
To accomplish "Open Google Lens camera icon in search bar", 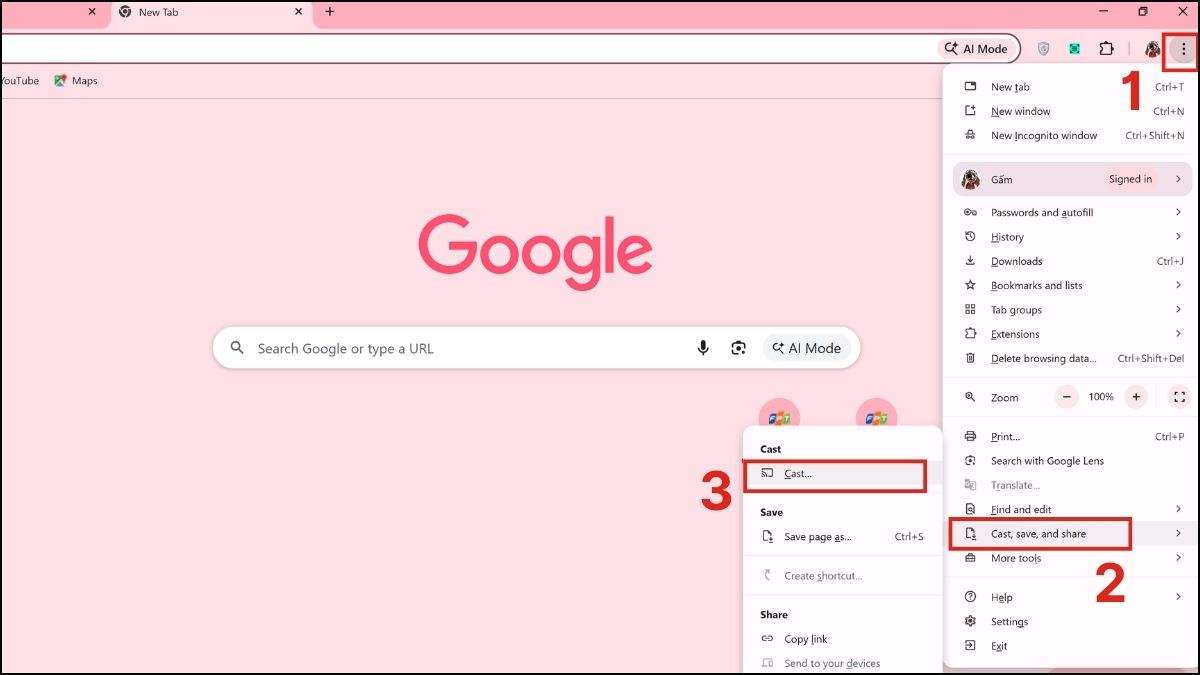I will pyautogui.click(x=739, y=348).
